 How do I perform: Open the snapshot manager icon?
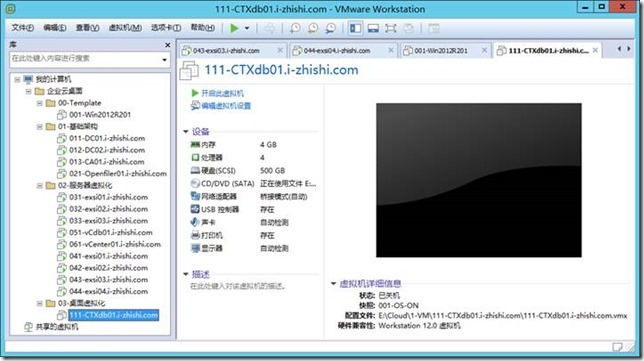pyautogui.click(x=331, y=28)
